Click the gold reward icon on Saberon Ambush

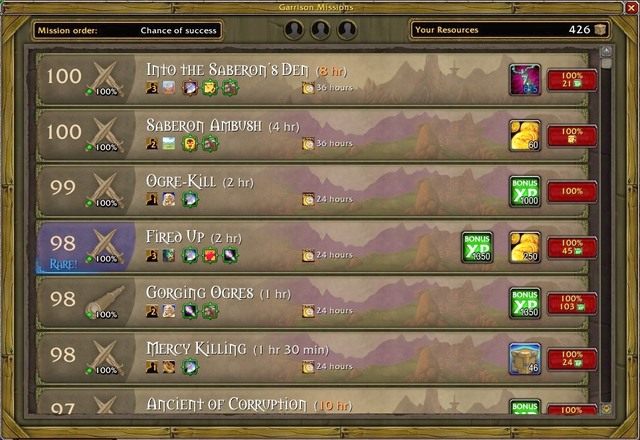[525, 136]
